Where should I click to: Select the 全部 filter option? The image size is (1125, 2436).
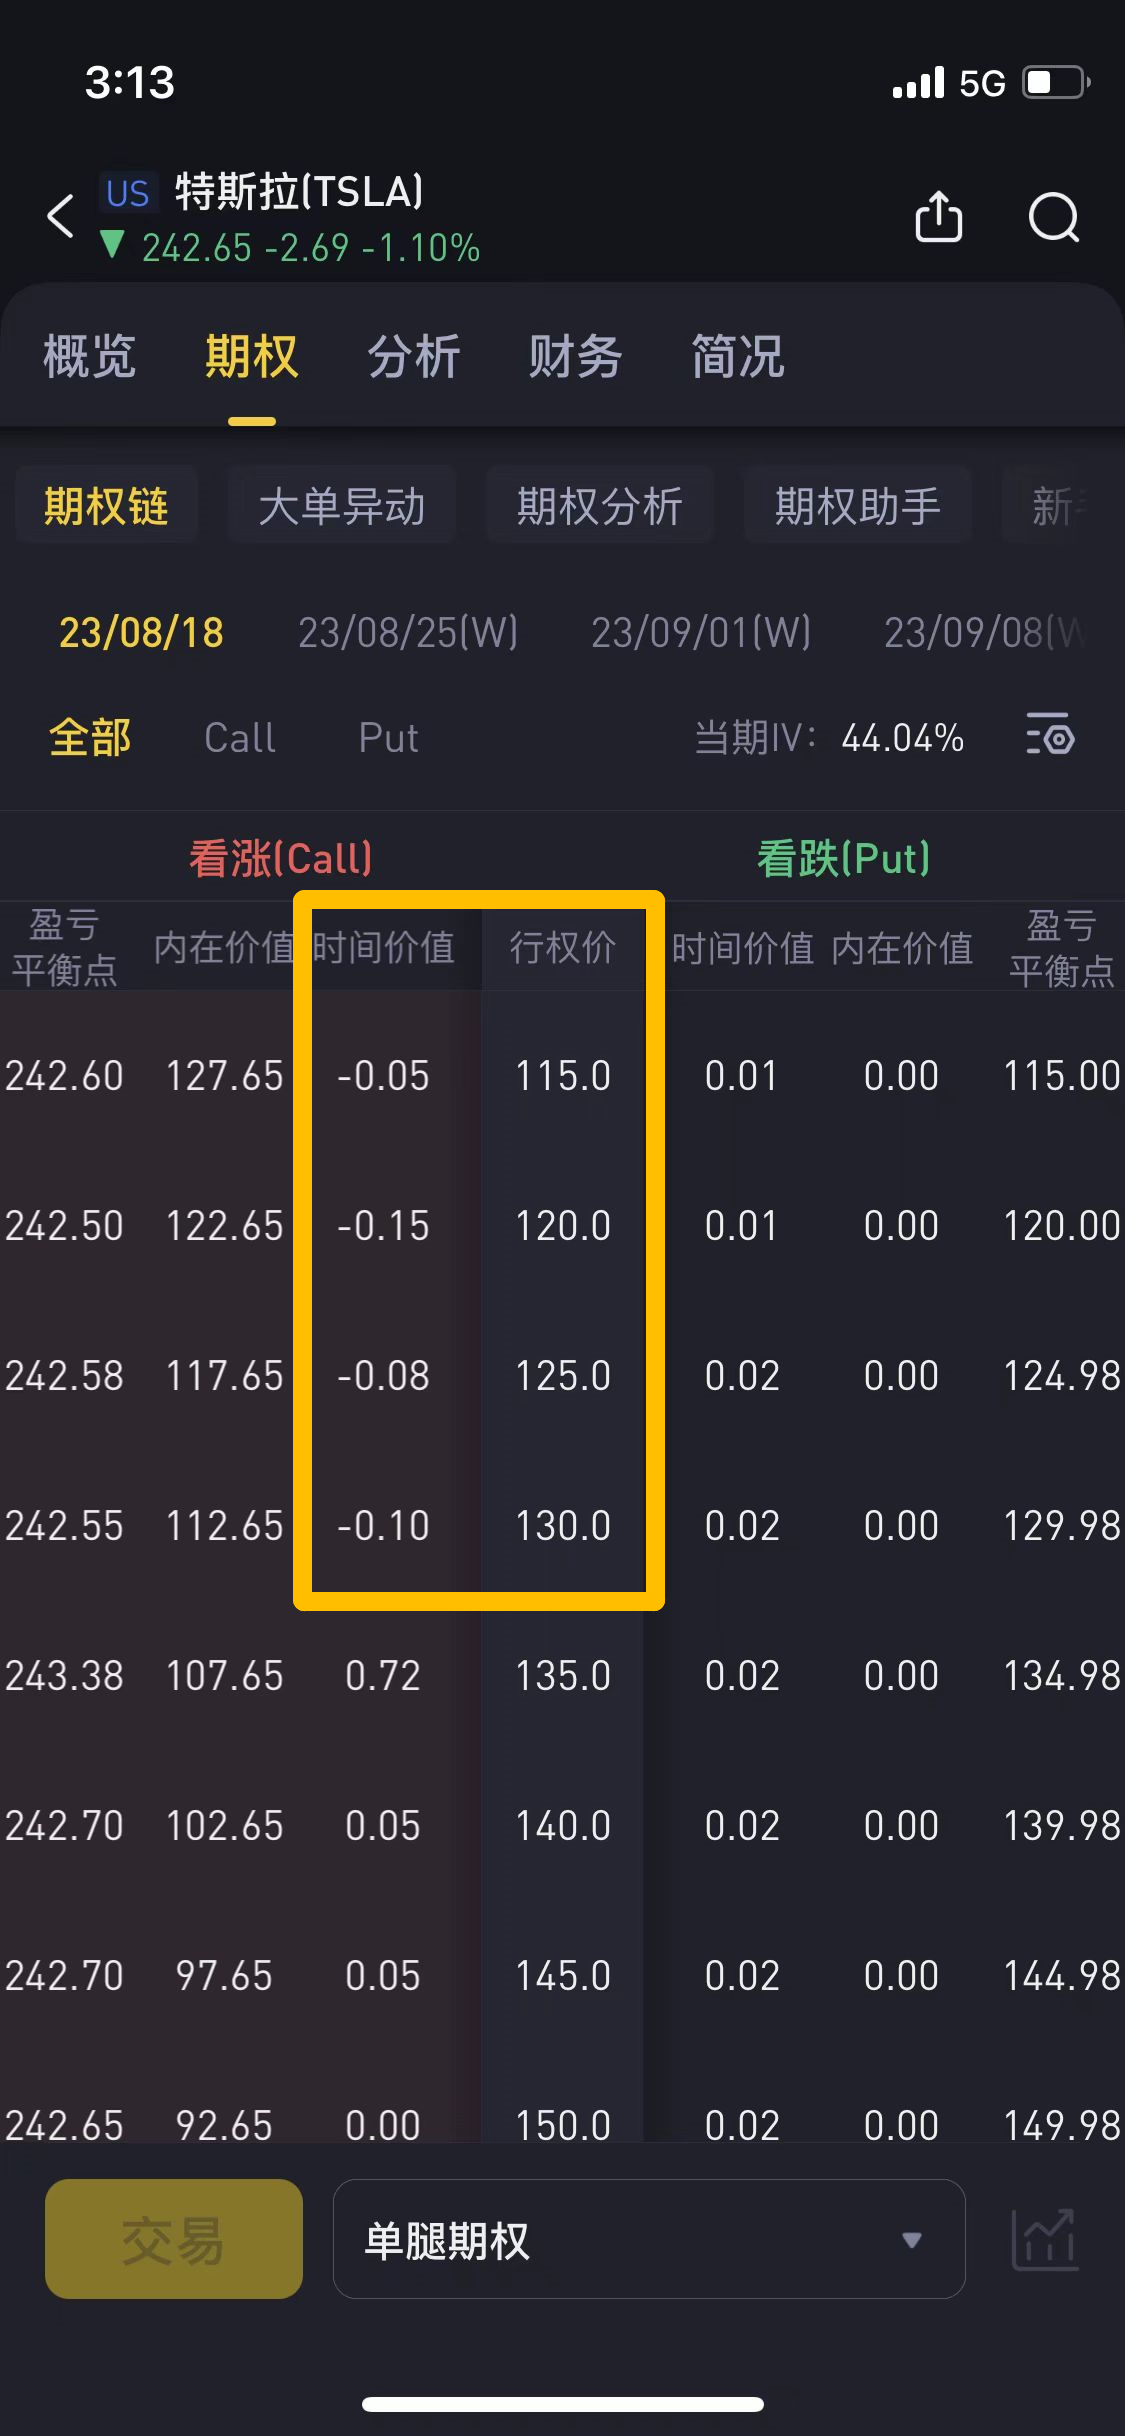90,738
